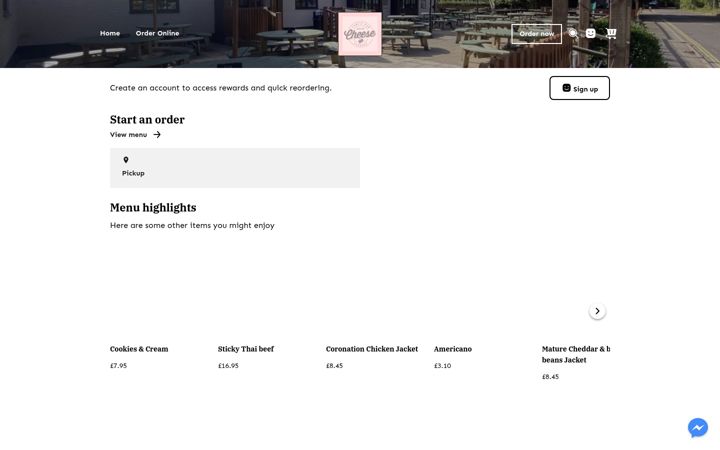Go to the Home nav item

110,33
